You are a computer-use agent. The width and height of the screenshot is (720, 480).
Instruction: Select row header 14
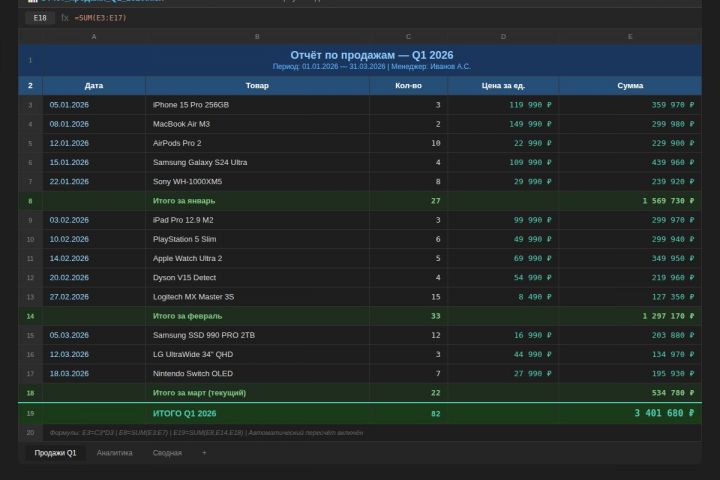[30, 316]
